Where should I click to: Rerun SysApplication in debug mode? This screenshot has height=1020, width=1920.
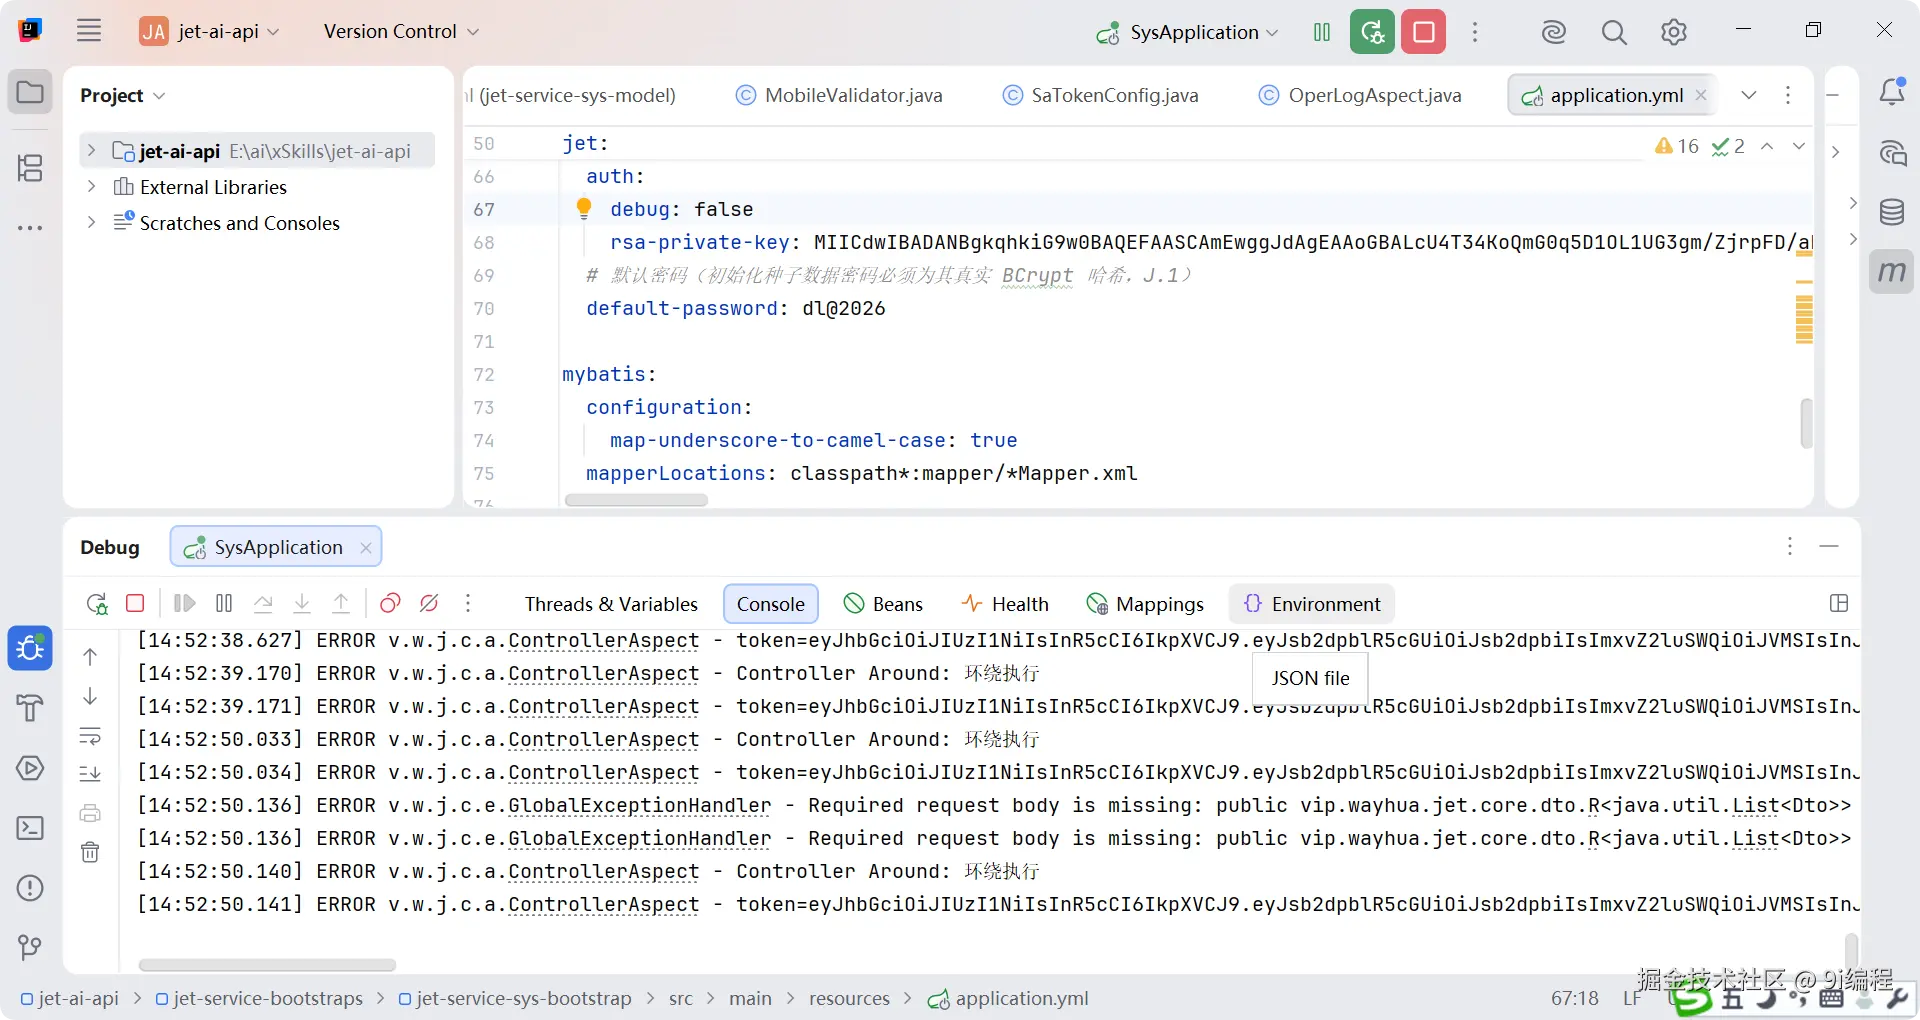click(1372, 32)
